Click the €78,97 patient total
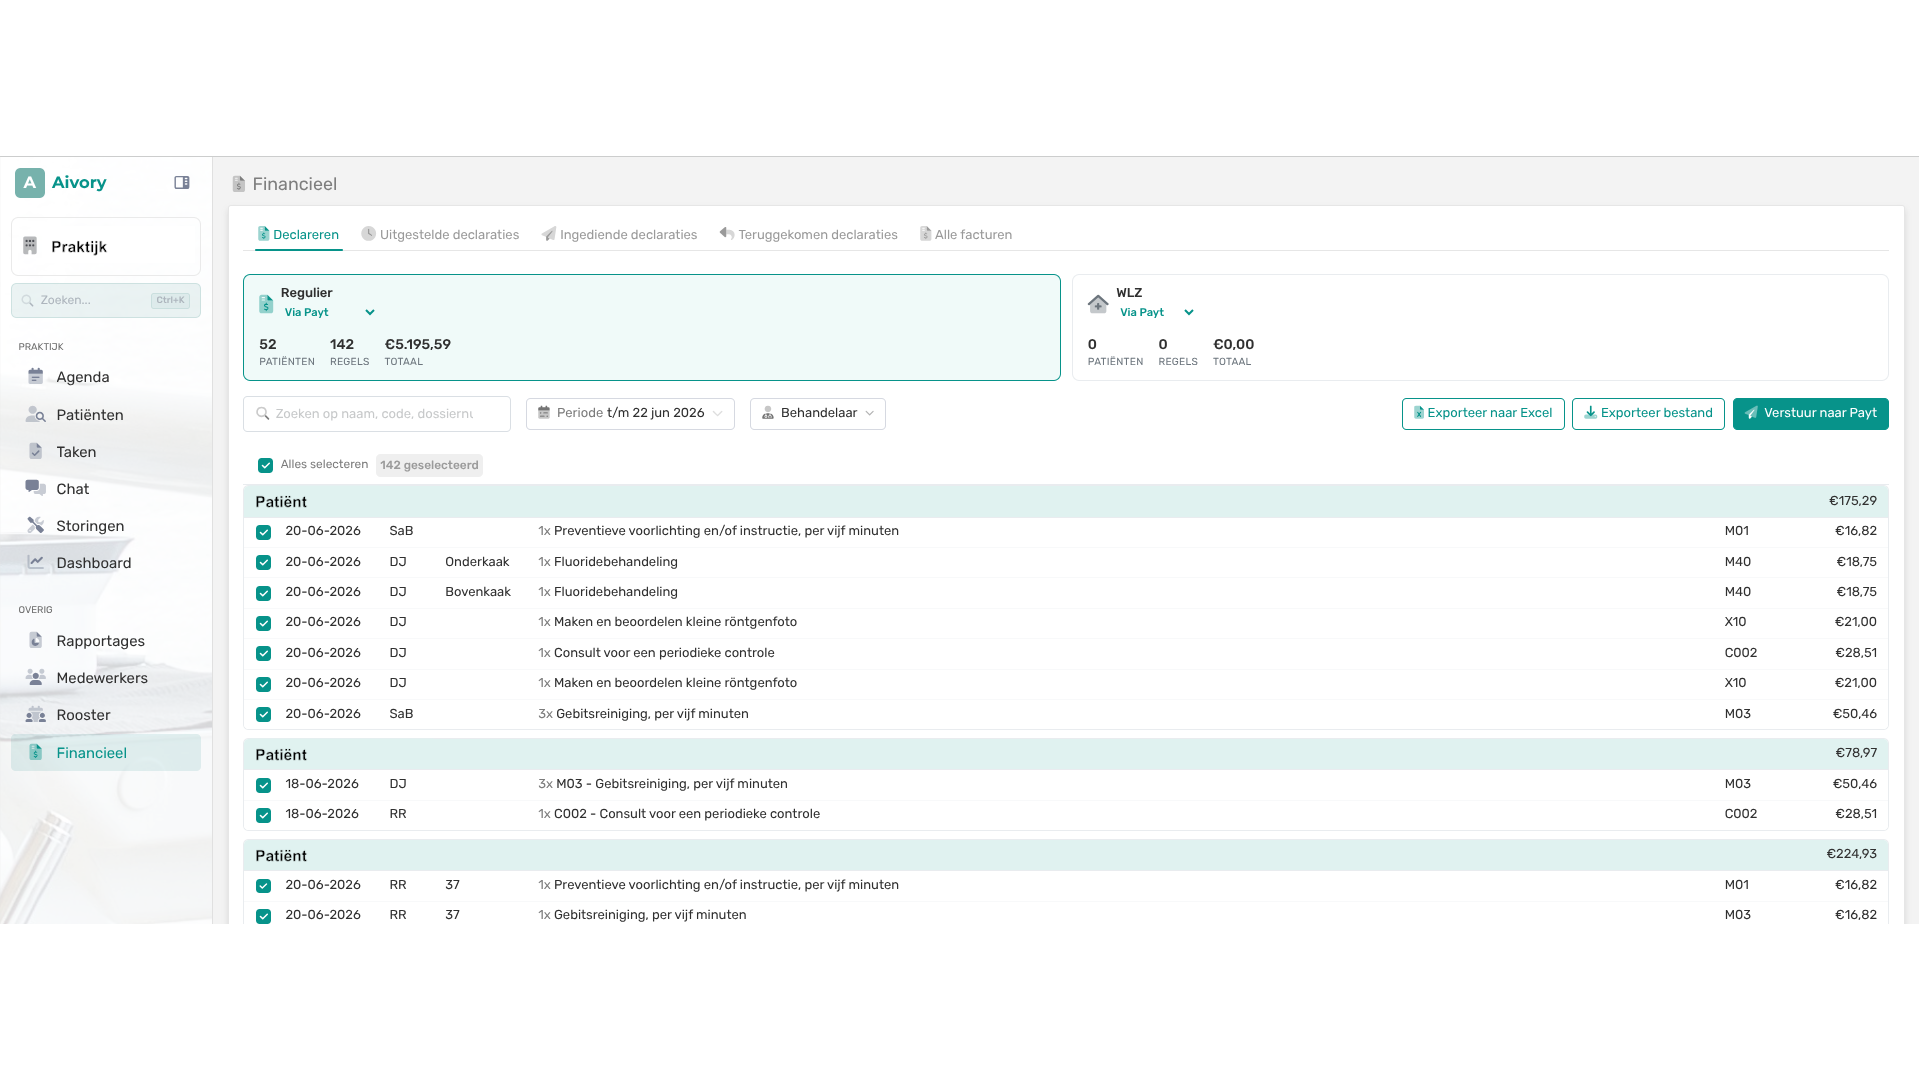Screen dimensions: 1920x1080 [x=1855, y=753]
